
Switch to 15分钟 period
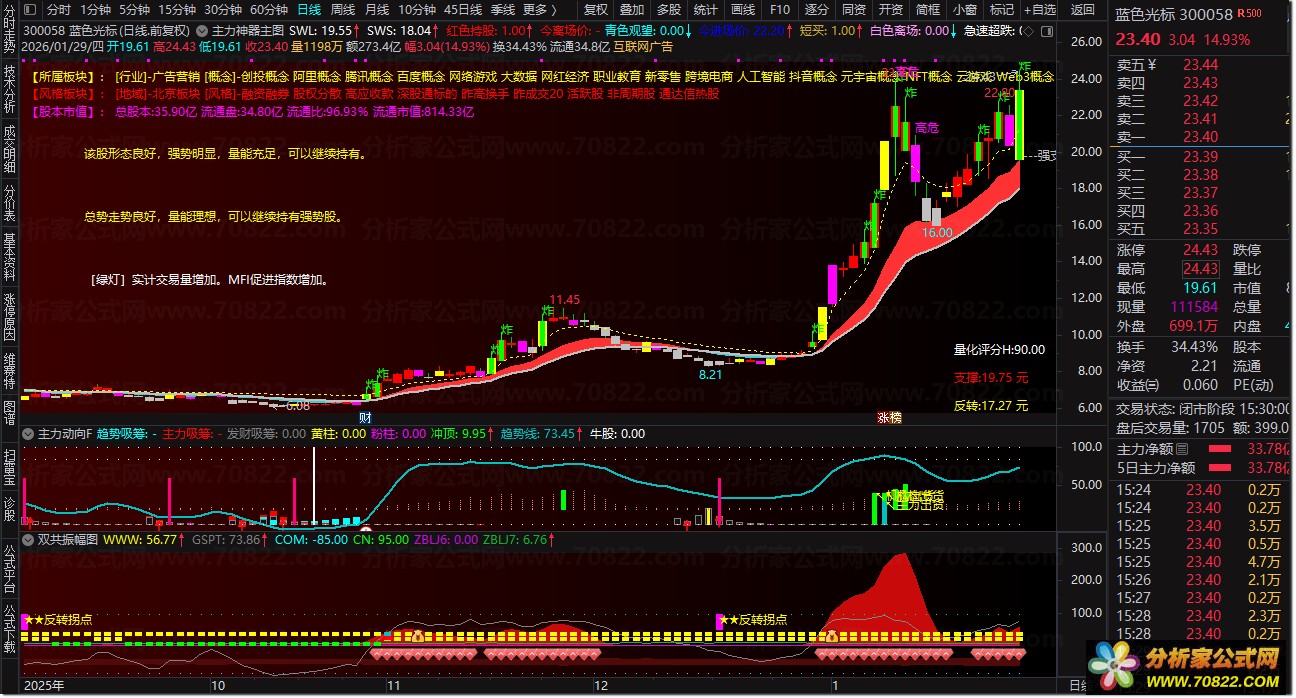pos(177,9)
